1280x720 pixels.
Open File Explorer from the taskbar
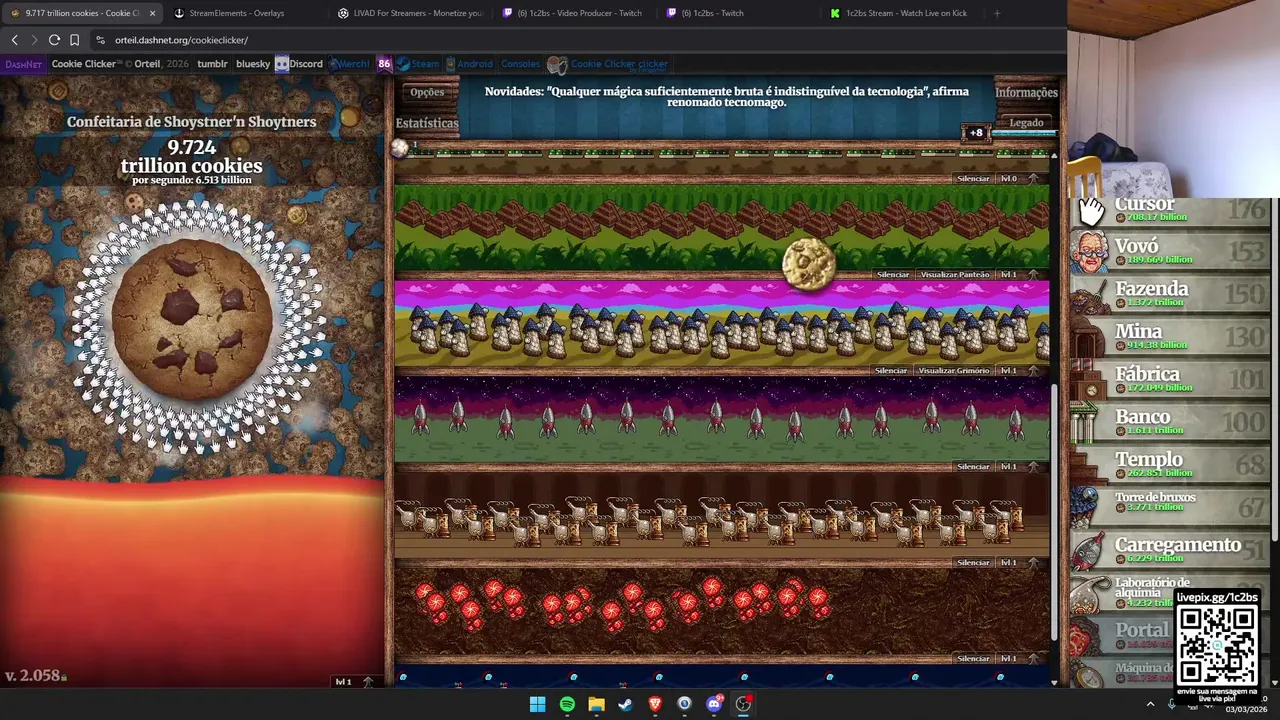[x=596, y=704]
